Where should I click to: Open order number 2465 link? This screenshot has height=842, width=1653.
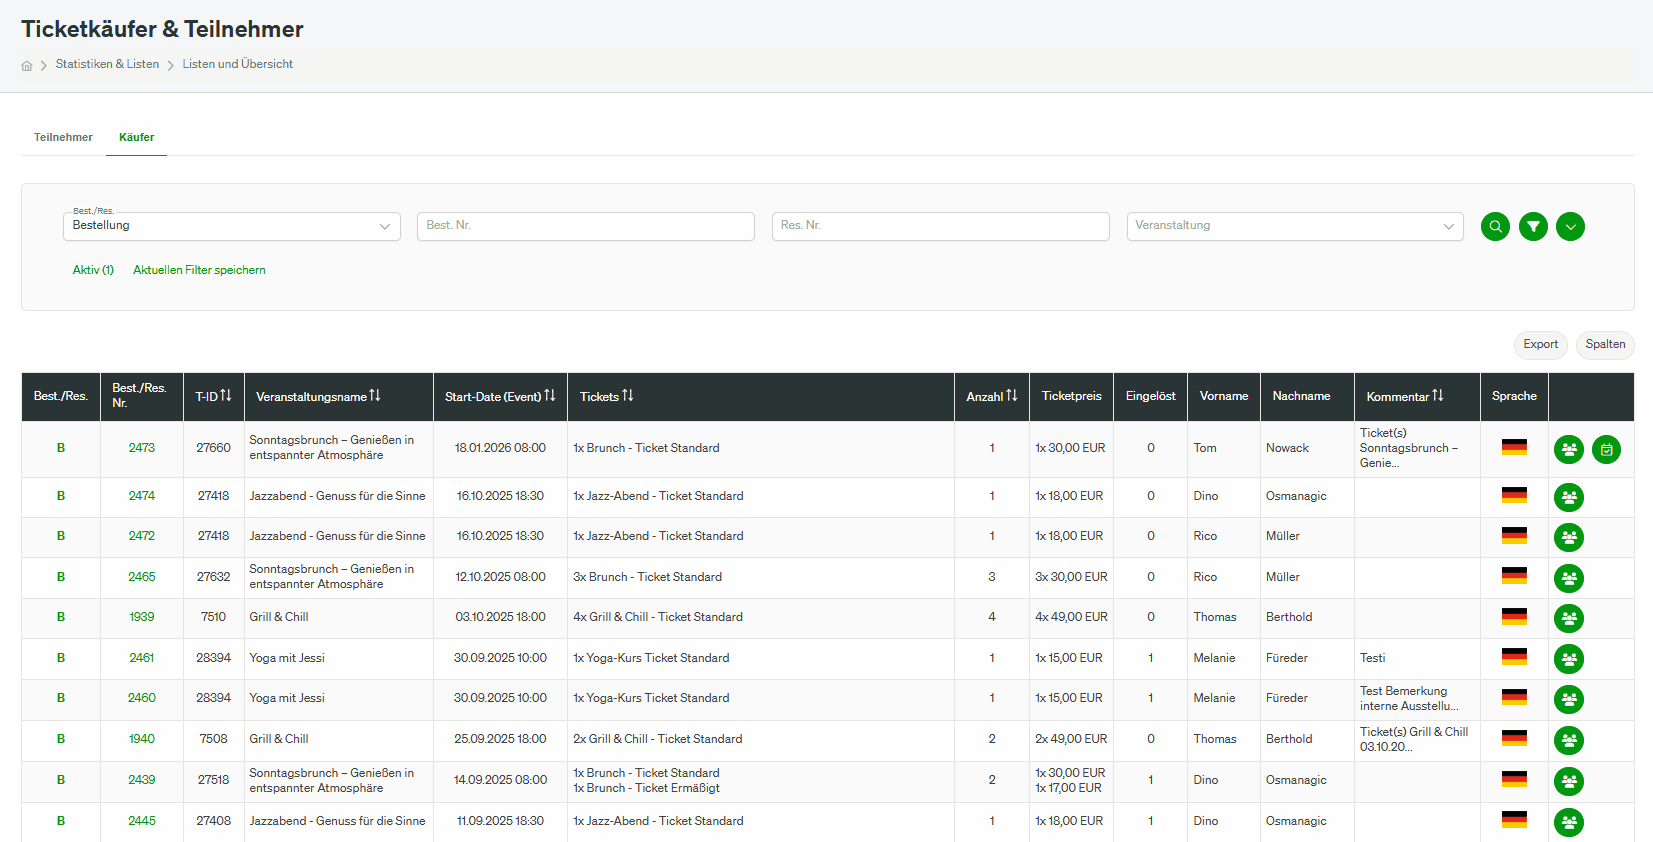click(x=142, y=577)
